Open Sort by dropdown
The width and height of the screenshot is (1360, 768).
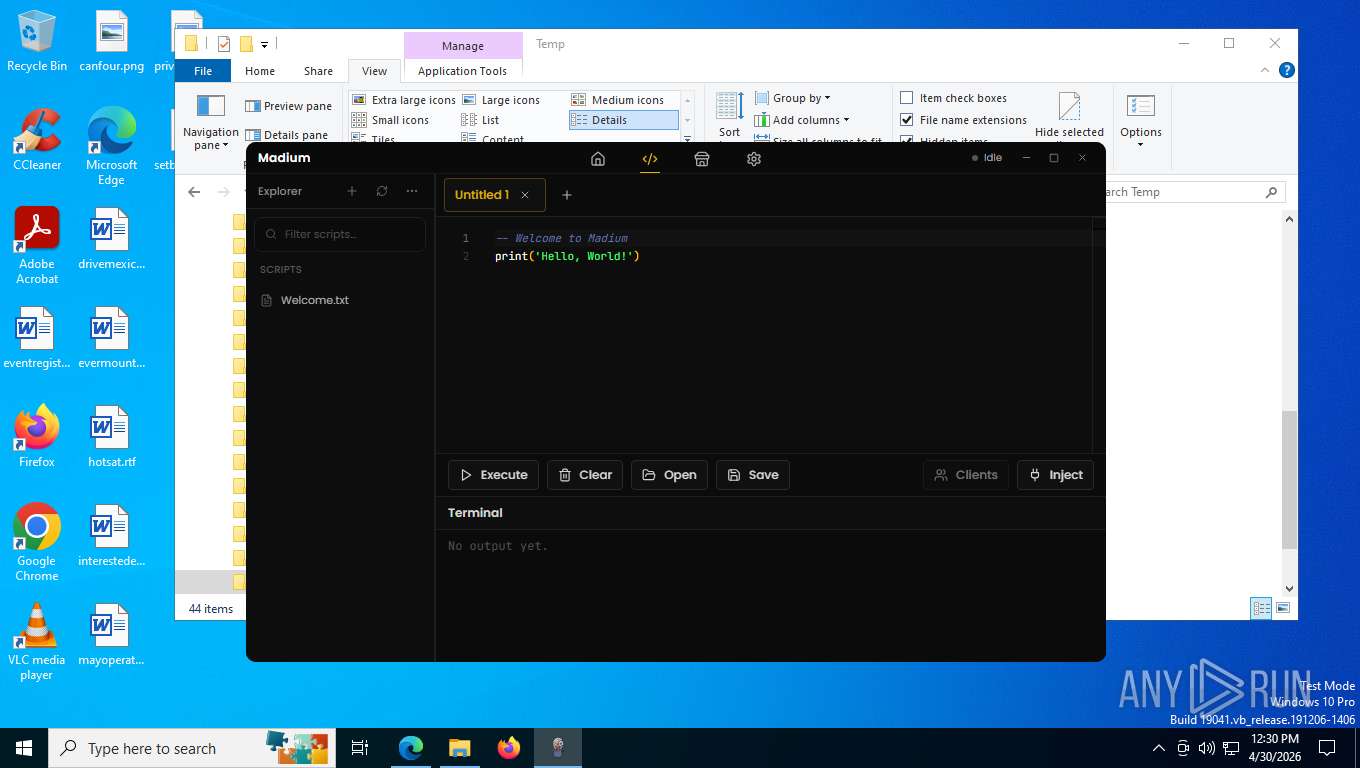pos(730,116)
